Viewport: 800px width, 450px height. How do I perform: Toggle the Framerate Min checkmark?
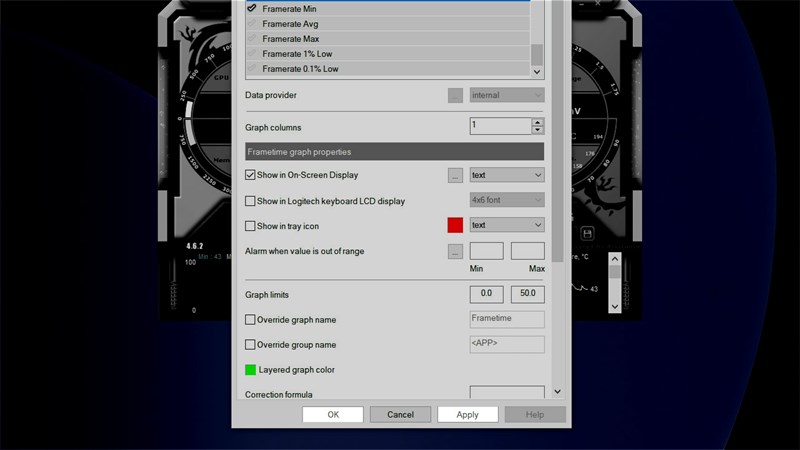point(252,8)
